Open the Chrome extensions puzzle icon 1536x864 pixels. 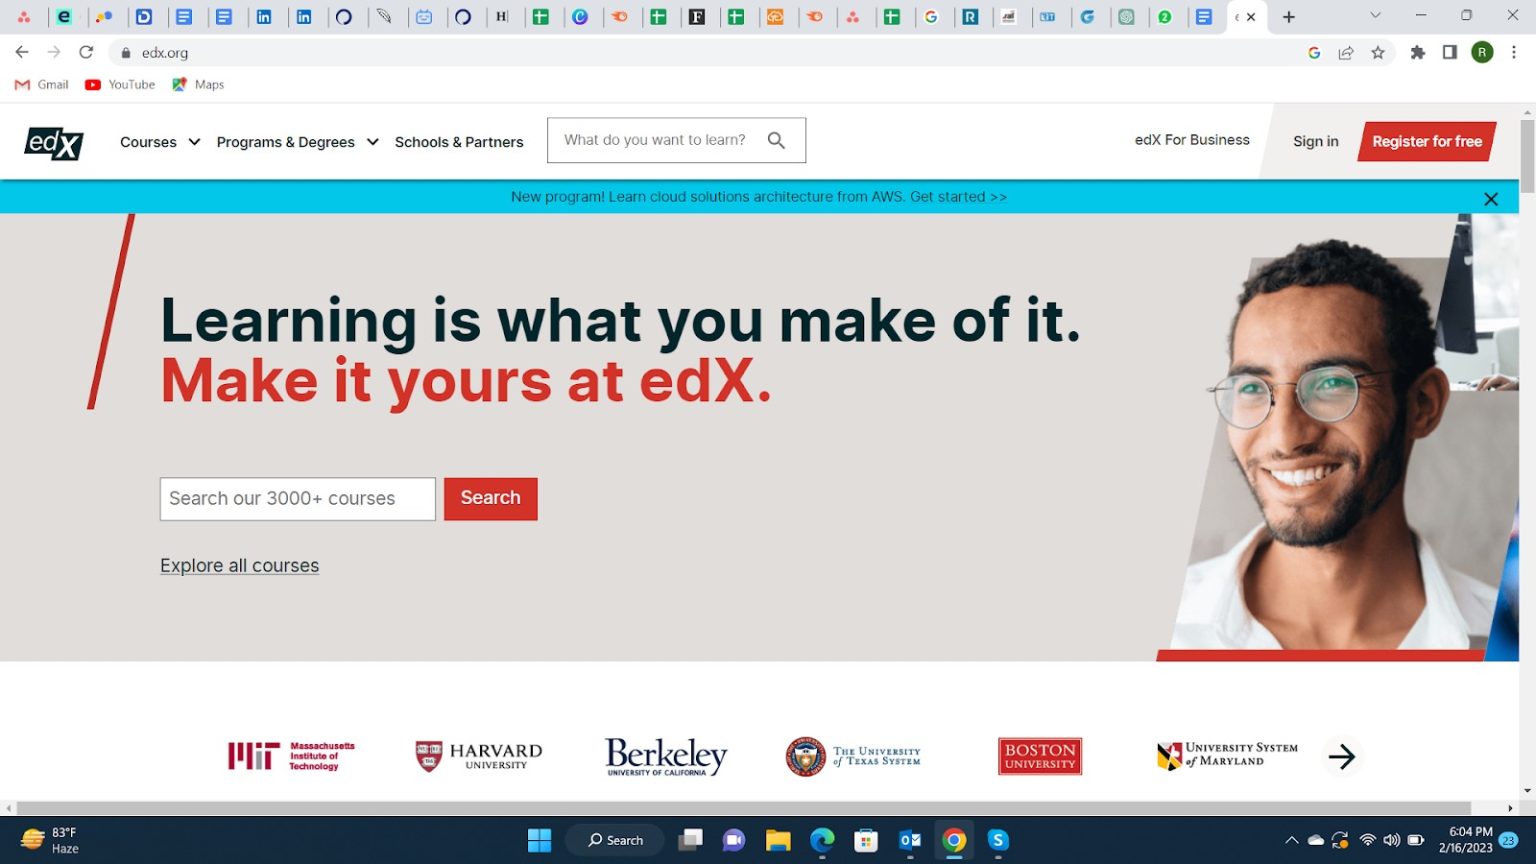tap(1417, 53)
